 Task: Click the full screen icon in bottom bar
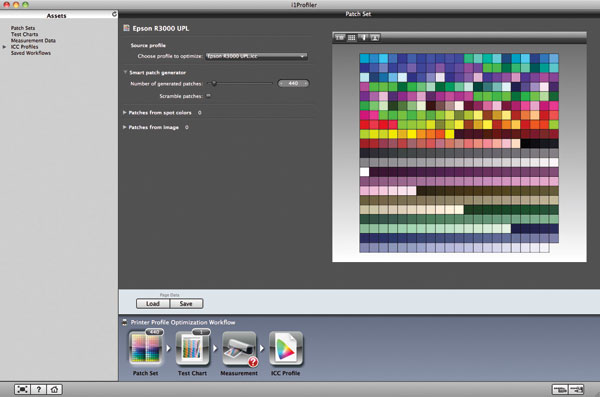coord(22,389)
